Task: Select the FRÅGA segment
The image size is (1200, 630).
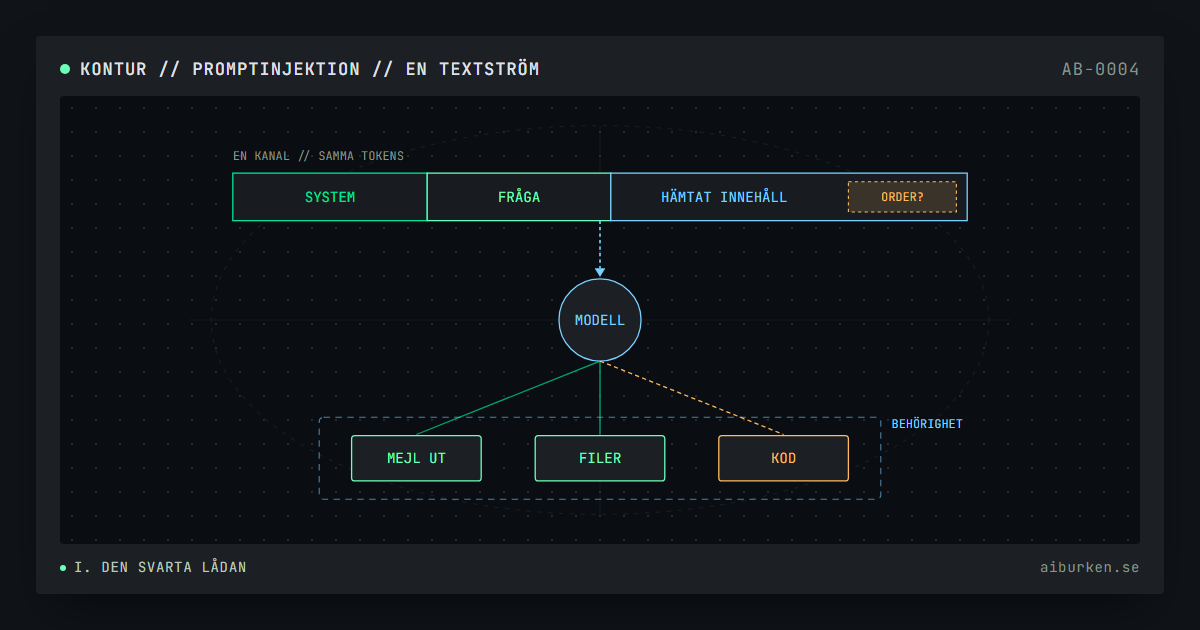Action: [x=519, y=197]
